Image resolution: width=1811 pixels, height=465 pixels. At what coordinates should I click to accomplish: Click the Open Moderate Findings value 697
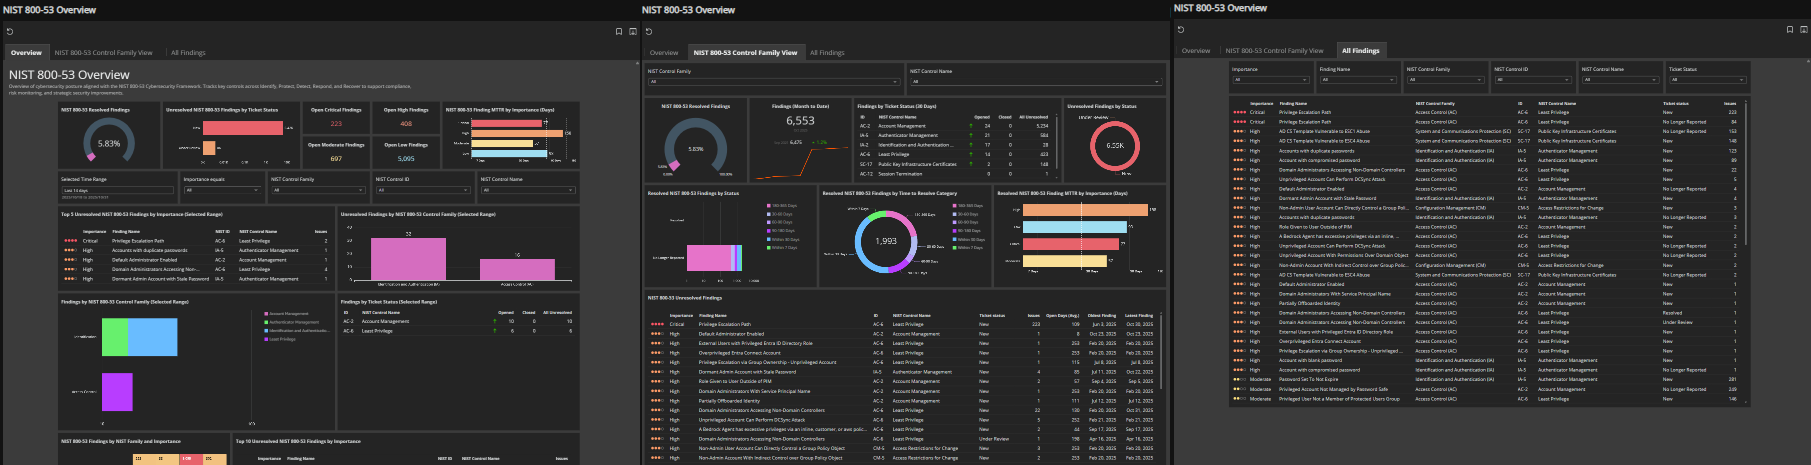pos(336,159)
